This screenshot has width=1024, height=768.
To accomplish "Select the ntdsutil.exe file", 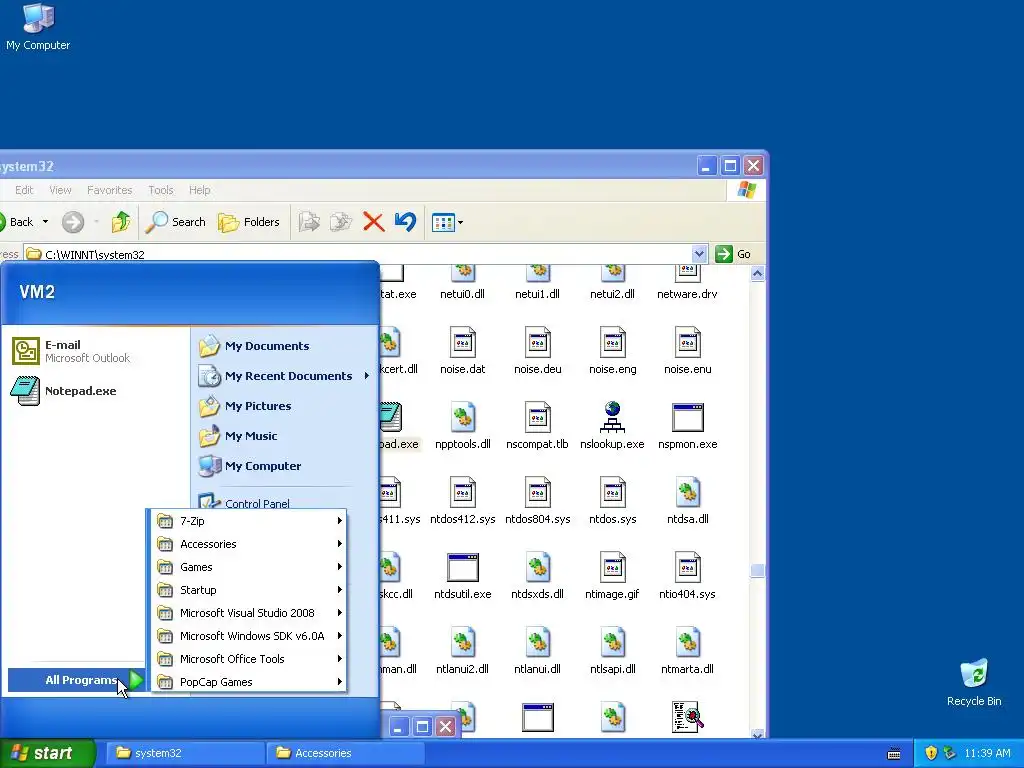I will (x=462, y=576).
